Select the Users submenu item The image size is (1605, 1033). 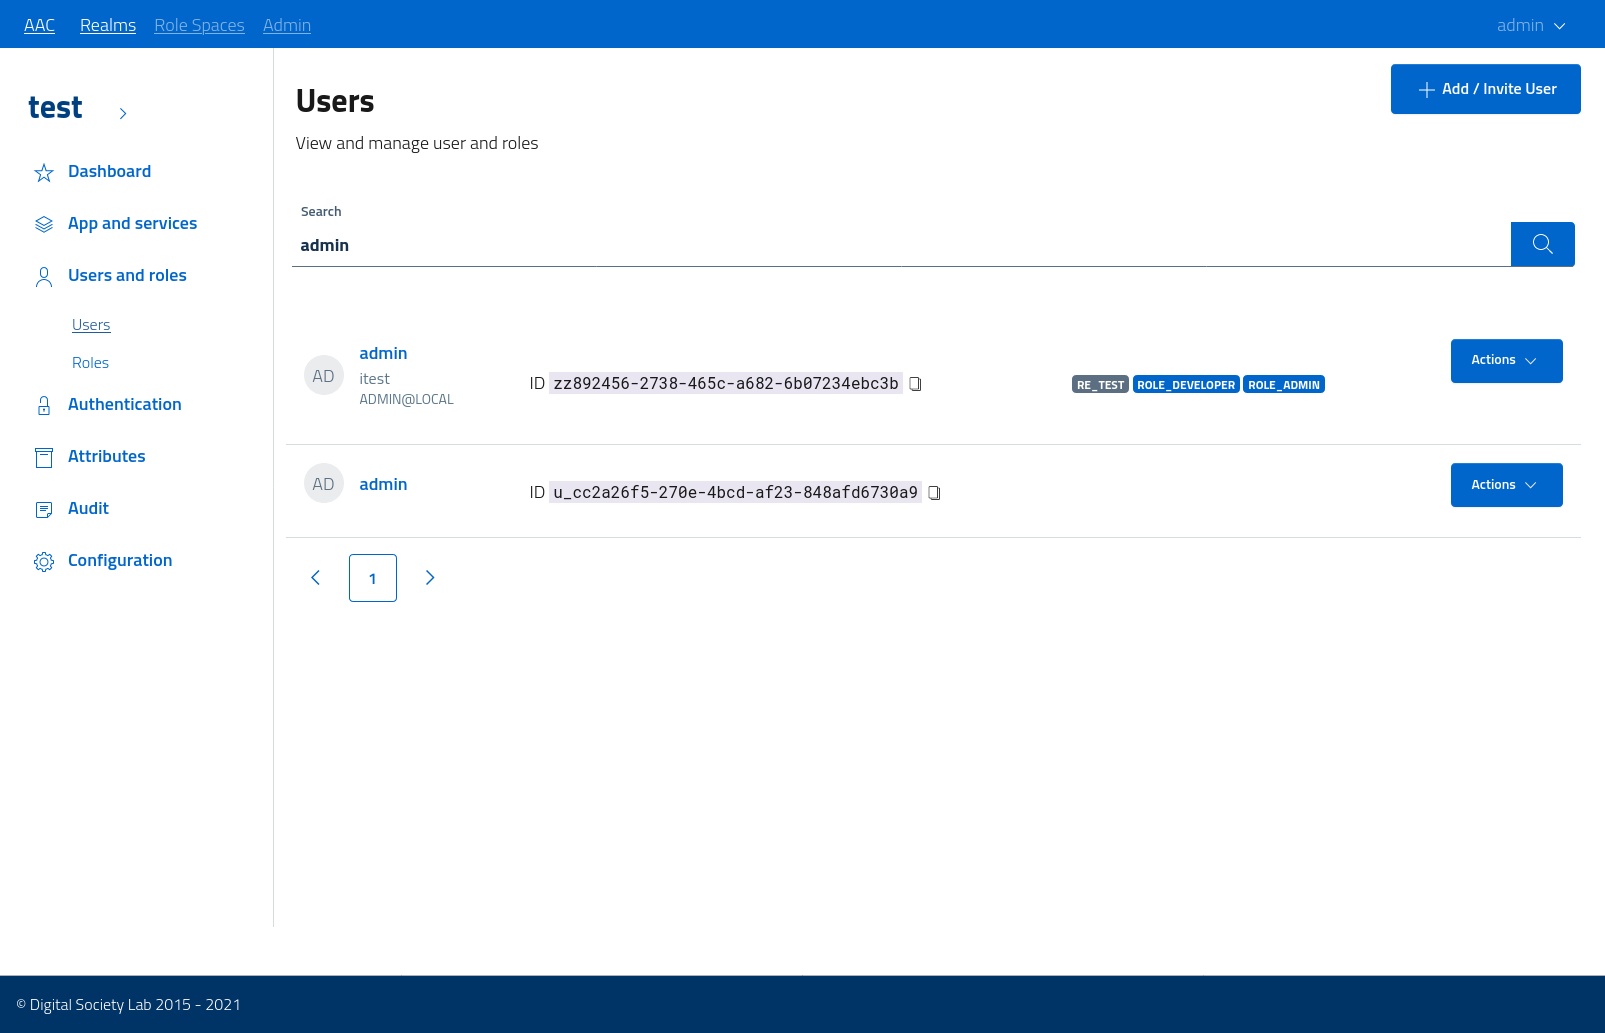(x=91, y=325)
